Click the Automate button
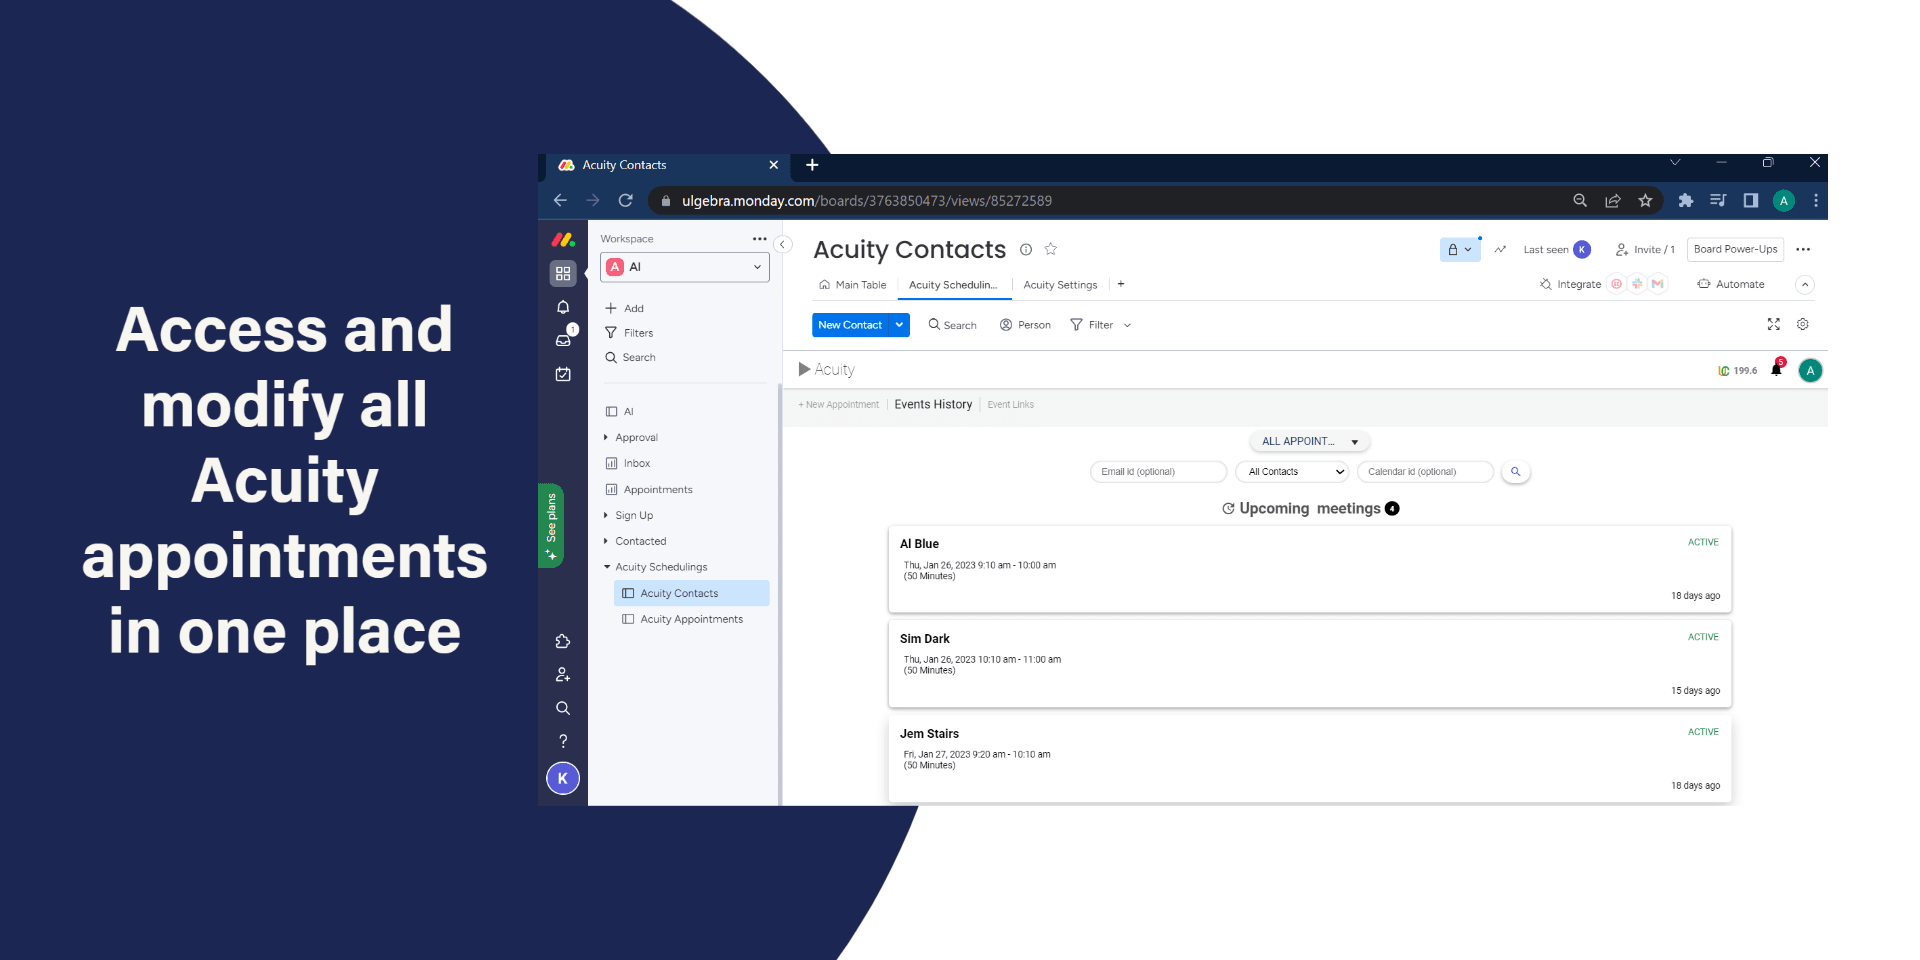The image size is (1920, 960). [x=1731, y=284]
